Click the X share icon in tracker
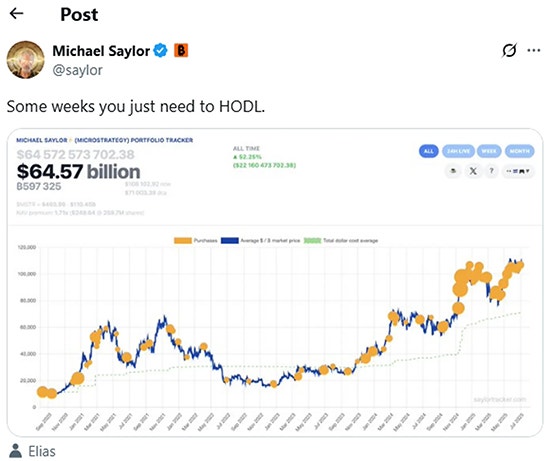The image size is (550, 461). pos(473,171)
